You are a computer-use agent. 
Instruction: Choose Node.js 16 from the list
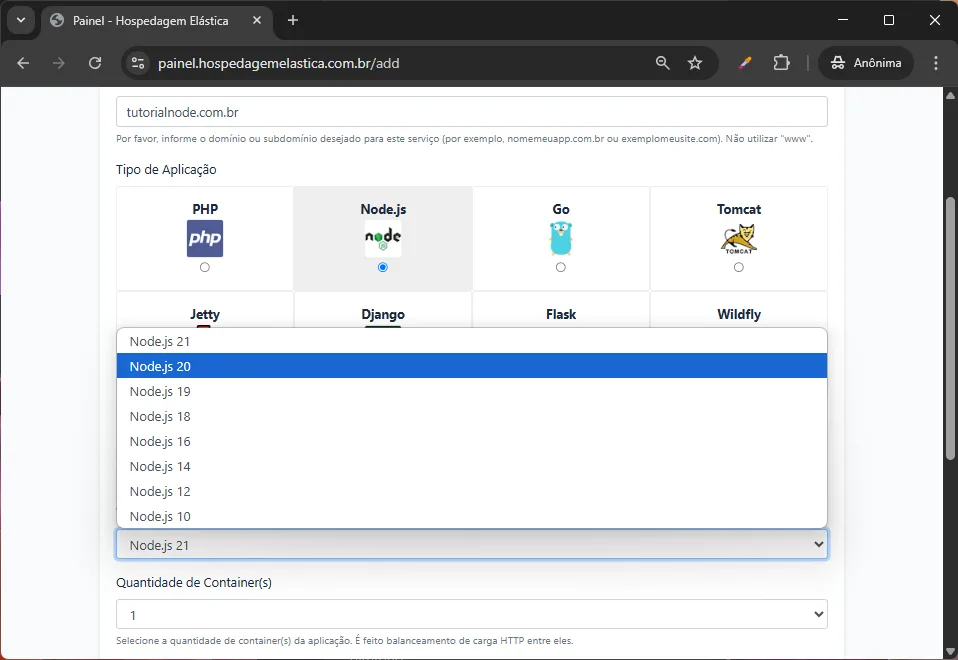(x=472, y=441)
